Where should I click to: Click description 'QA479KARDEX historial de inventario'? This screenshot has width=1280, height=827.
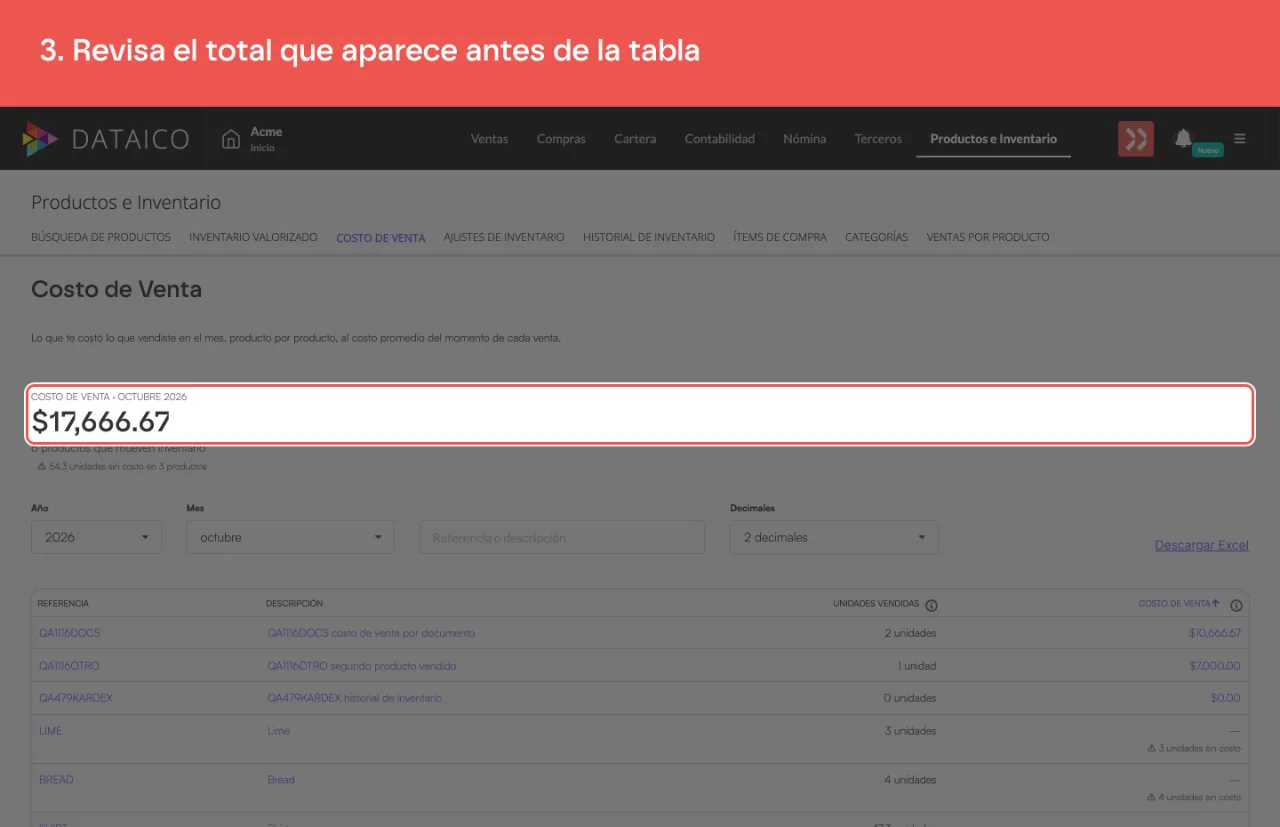pos(354,698)
